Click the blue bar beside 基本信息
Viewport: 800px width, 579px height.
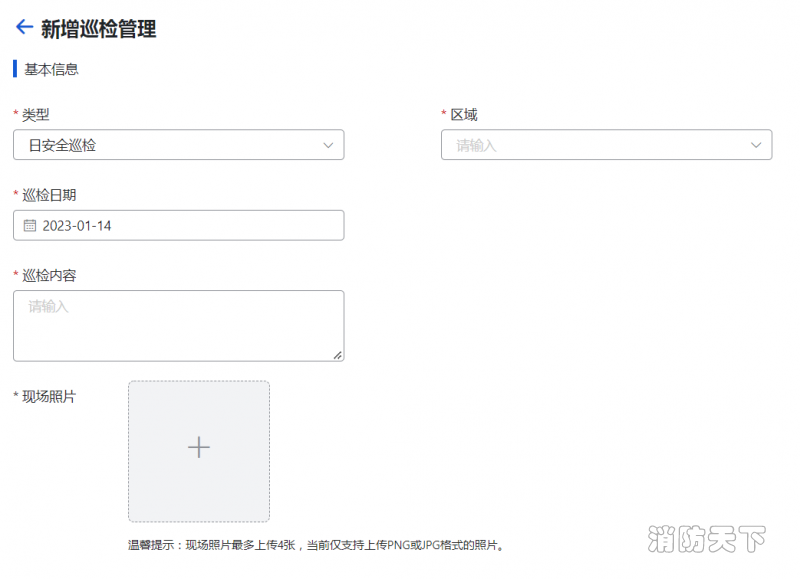[x=15, y=70]
